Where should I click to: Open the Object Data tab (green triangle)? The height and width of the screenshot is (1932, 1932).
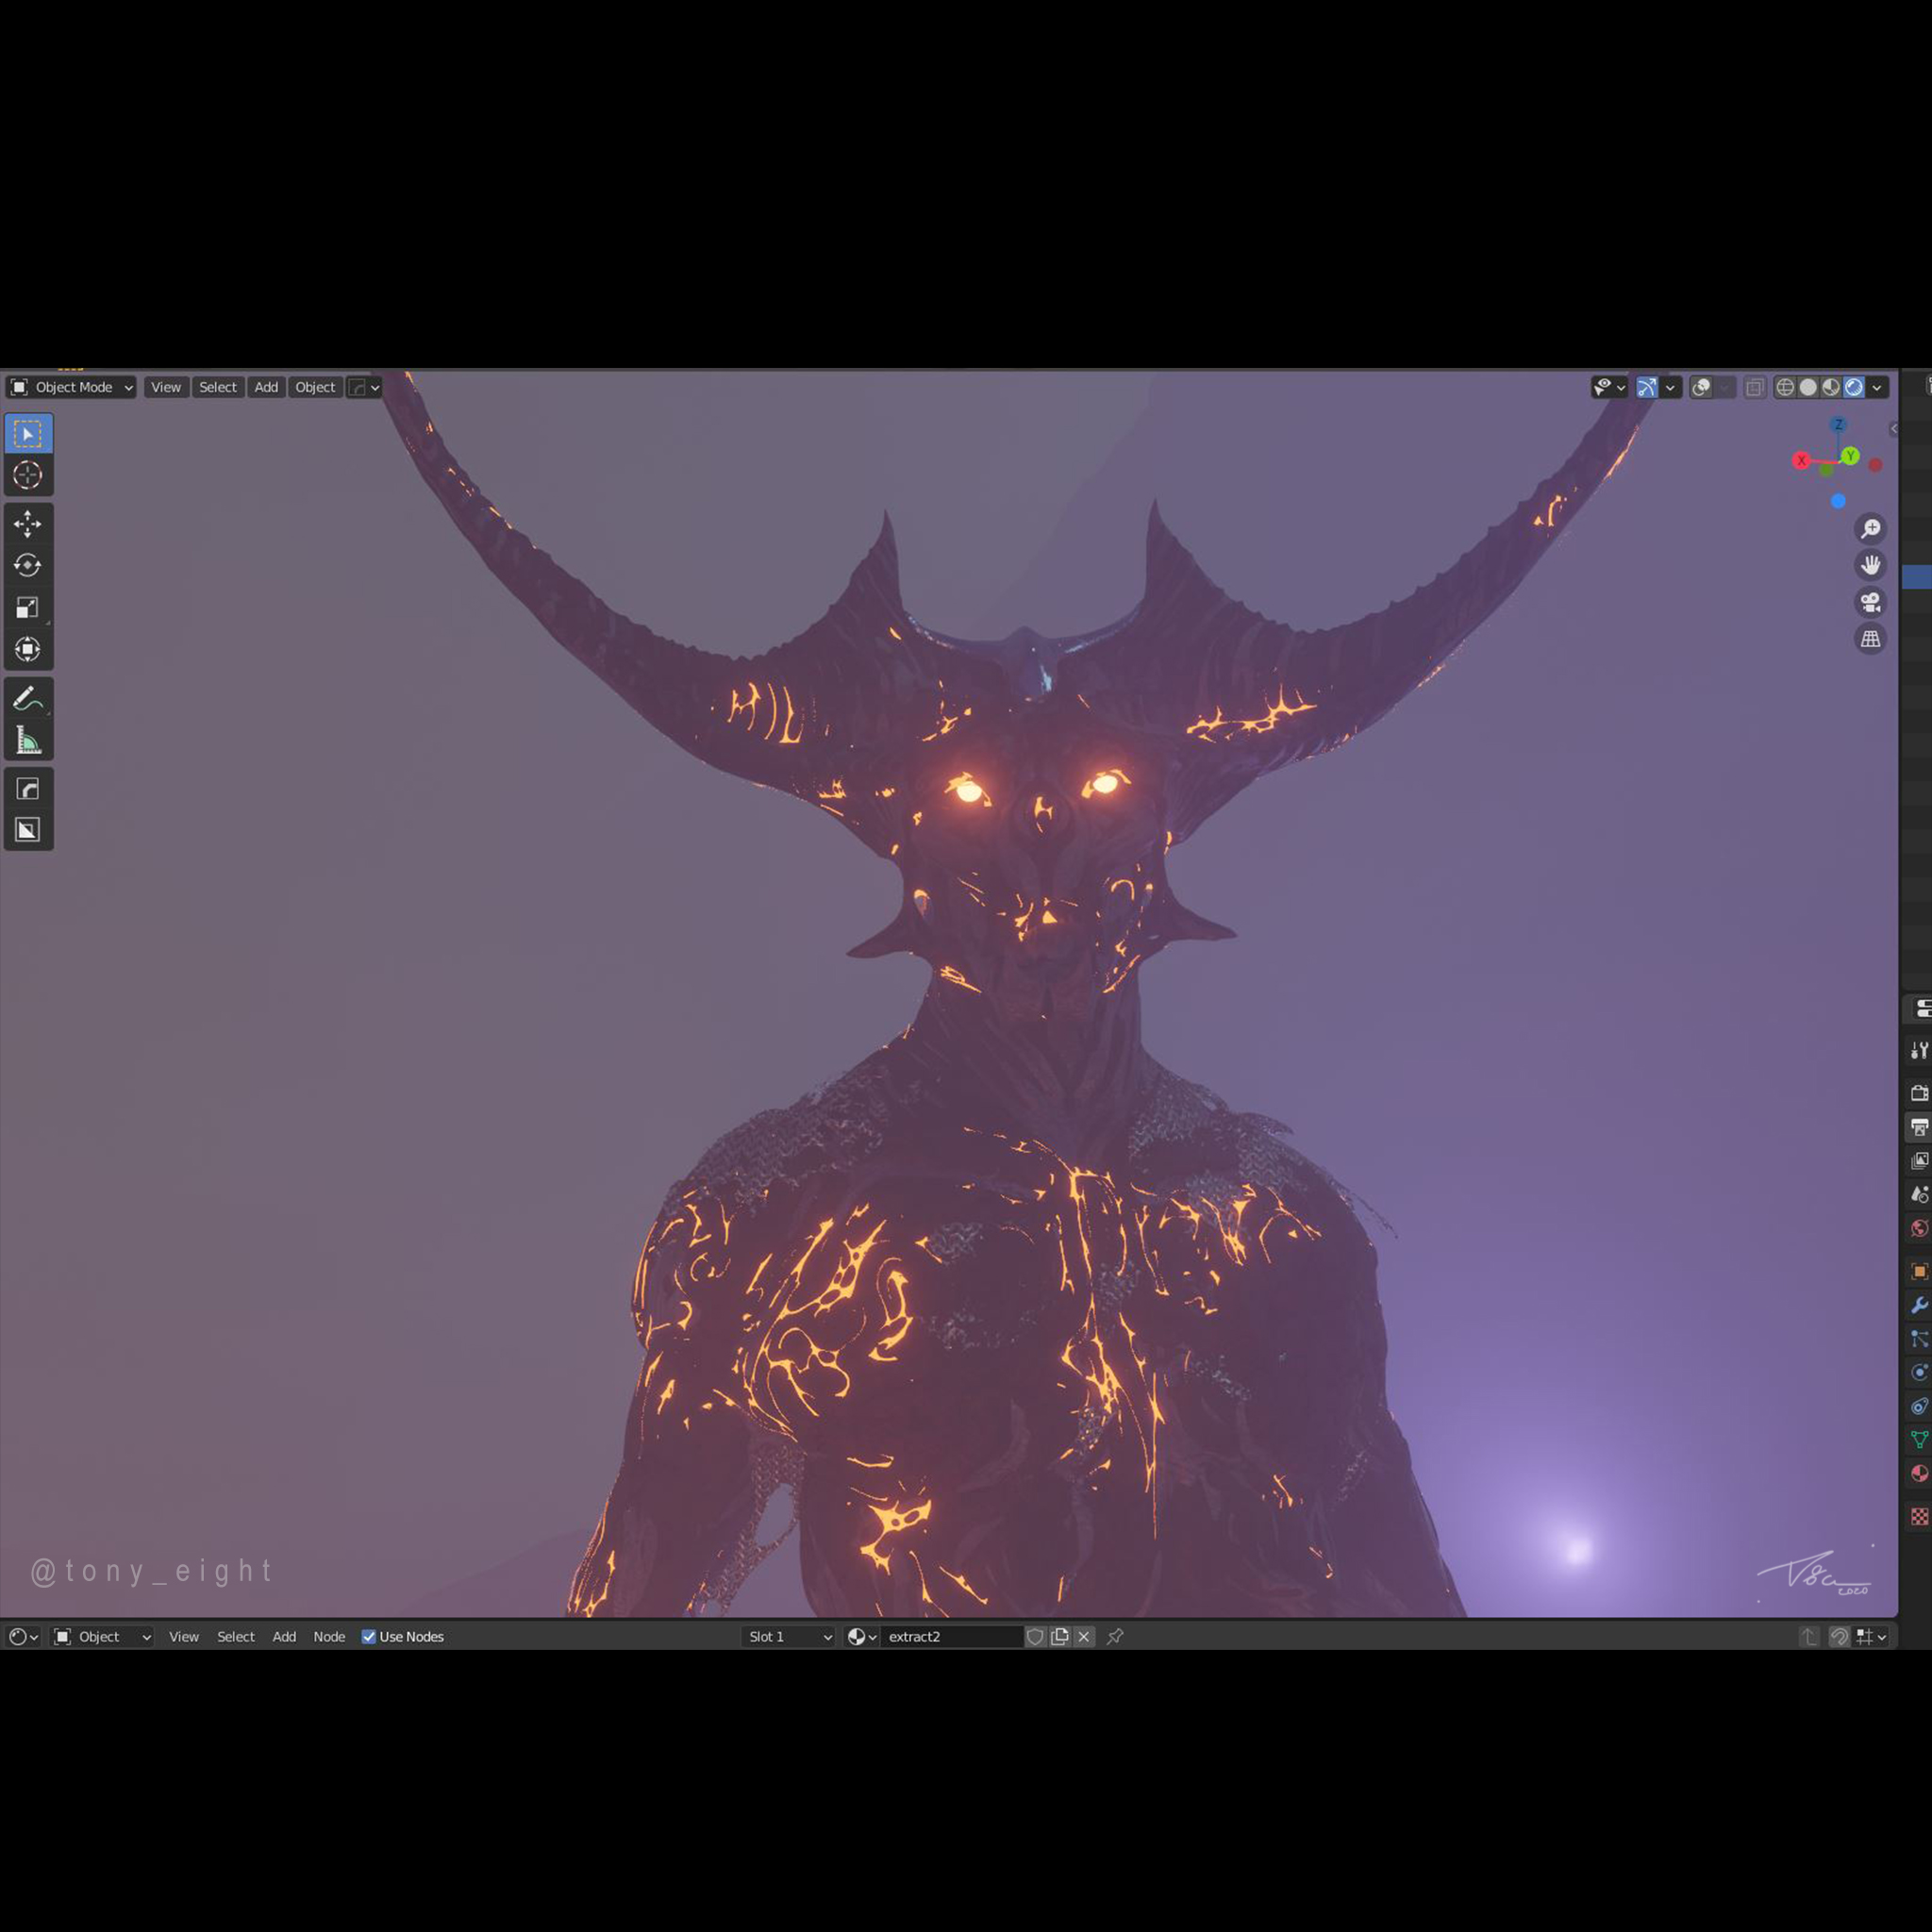1919,1440
